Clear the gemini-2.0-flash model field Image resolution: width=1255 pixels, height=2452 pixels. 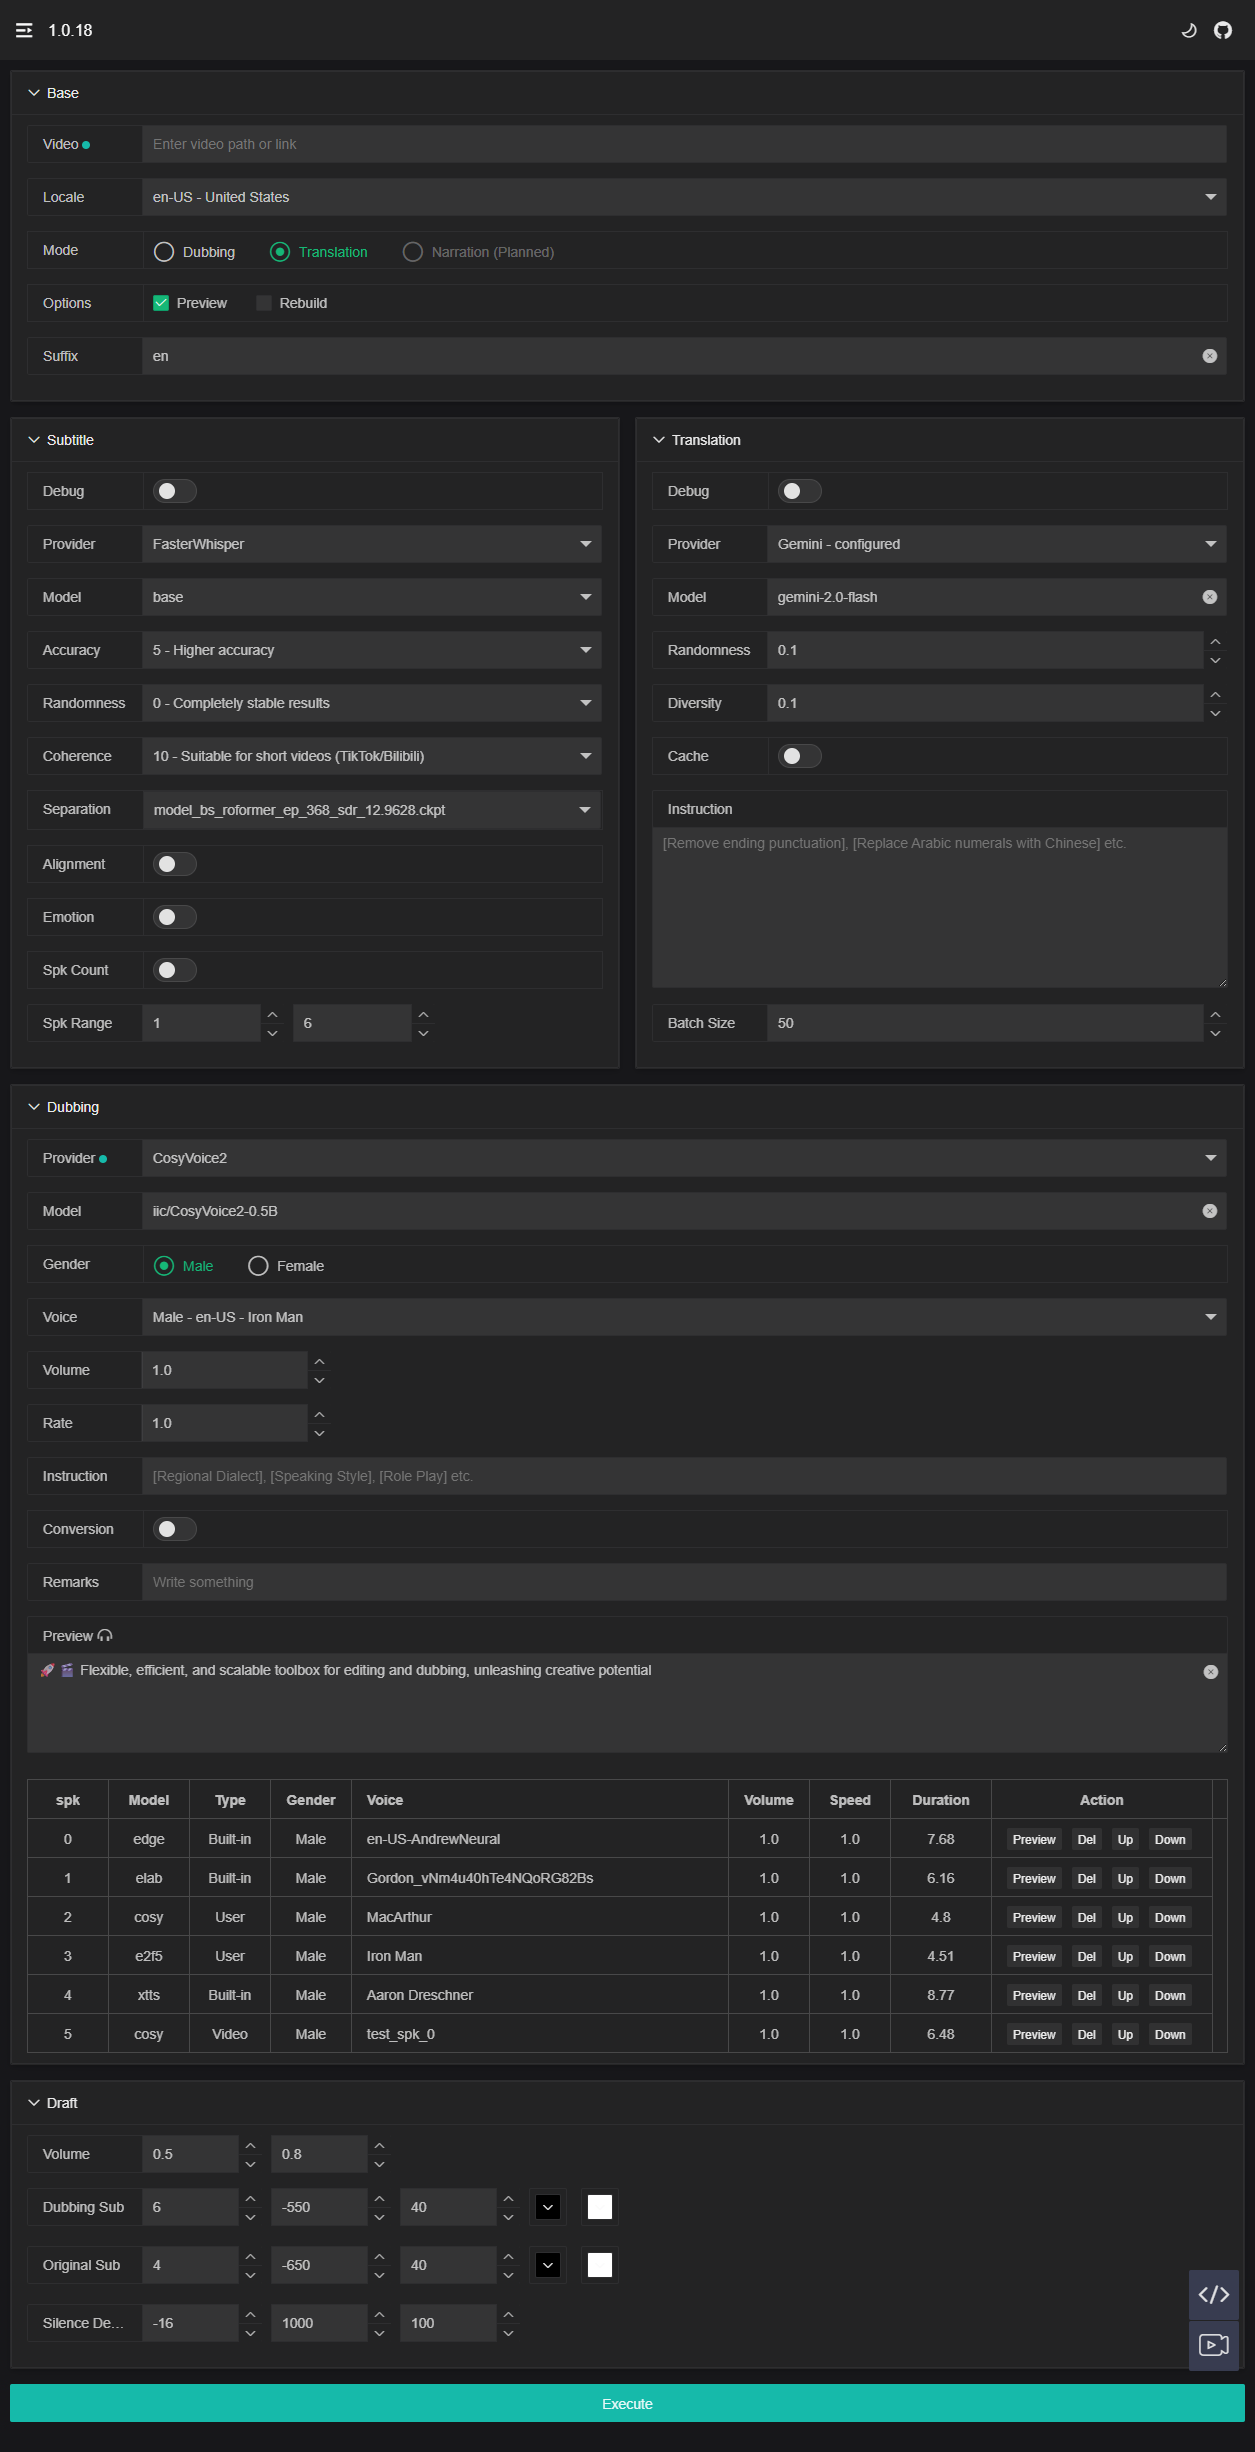tap(1210, 597)
